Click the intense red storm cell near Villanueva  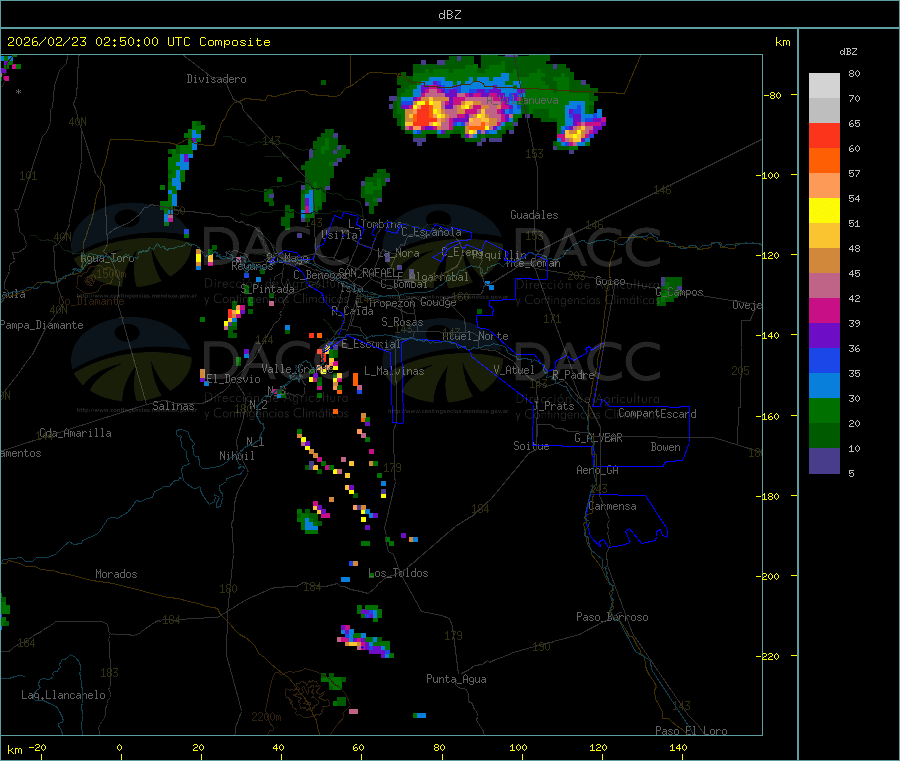[426, 114]
